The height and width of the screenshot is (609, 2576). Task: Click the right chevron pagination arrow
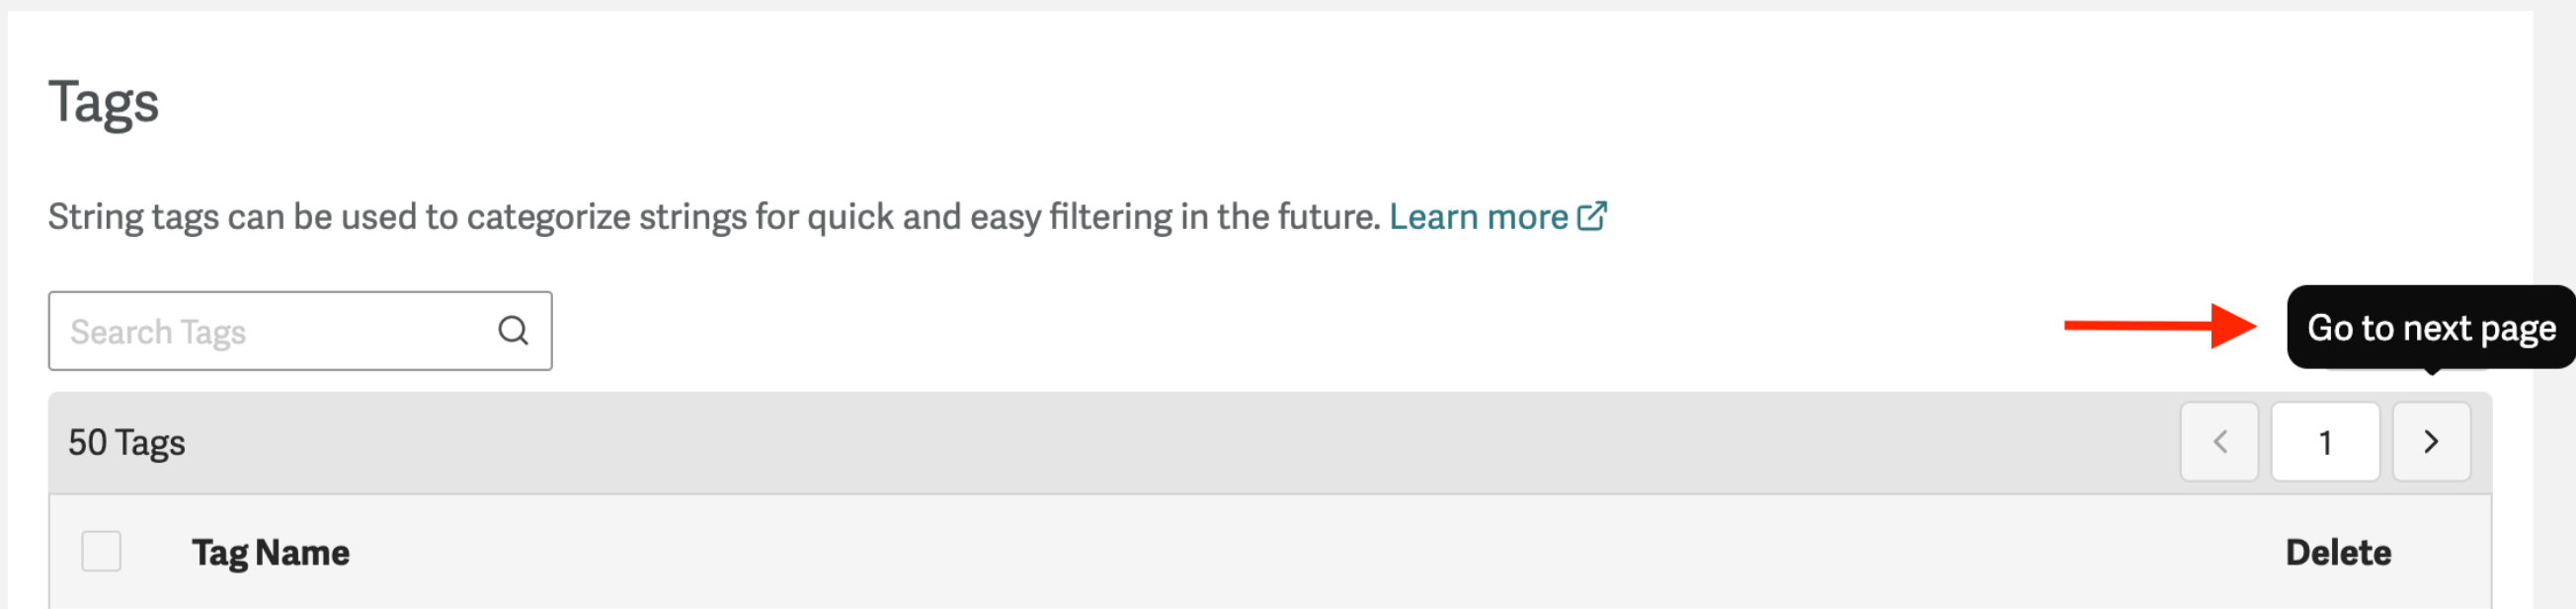[2430, 442]
